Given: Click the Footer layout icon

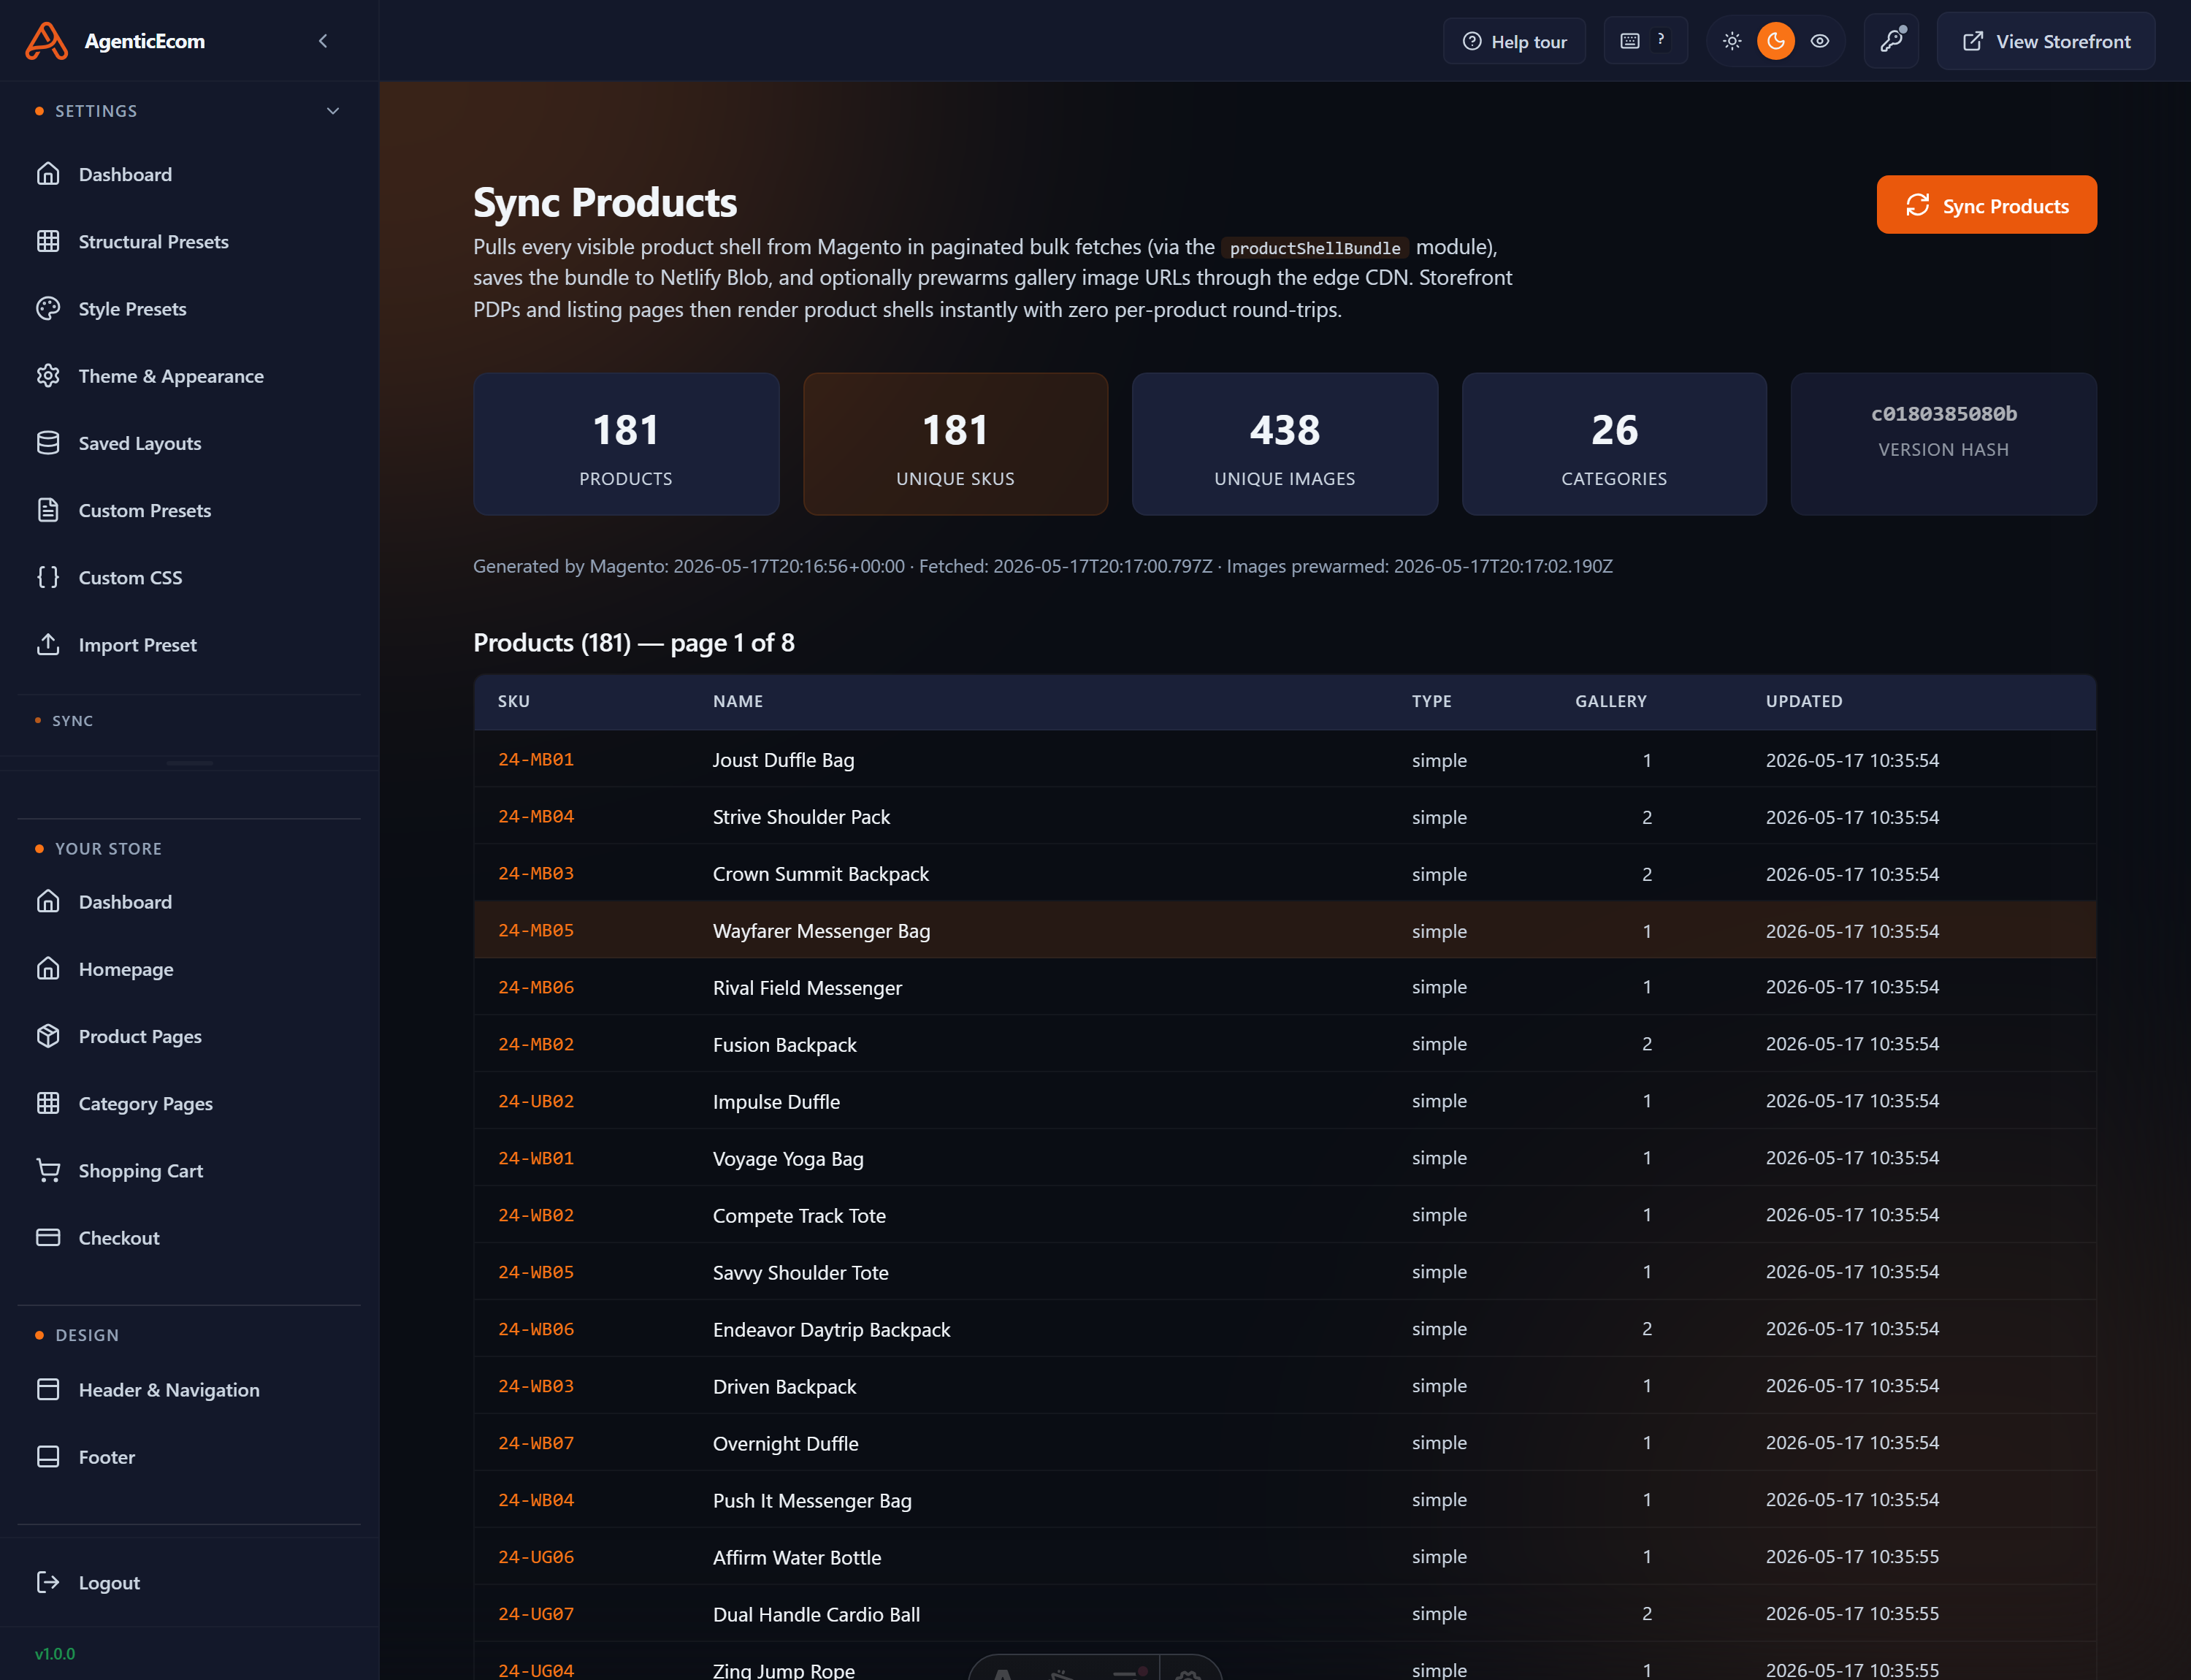Looking at the screenshot, I should 48,1456.
